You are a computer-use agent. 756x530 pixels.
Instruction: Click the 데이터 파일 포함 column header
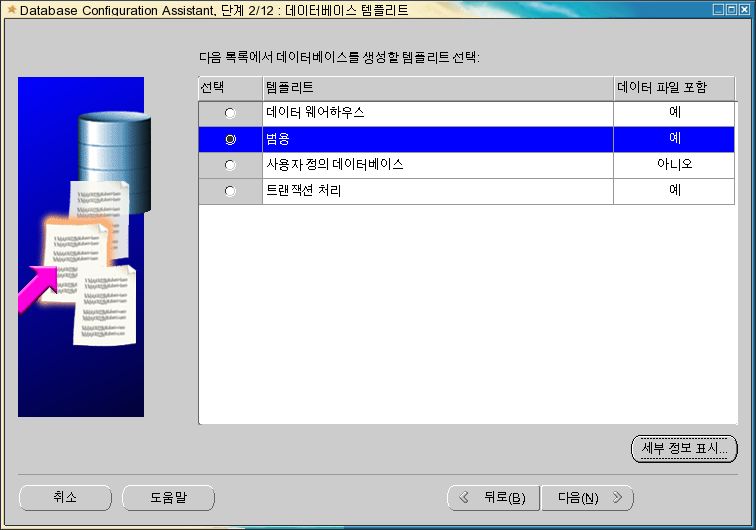pyautogui.click(x=674, y=88)
